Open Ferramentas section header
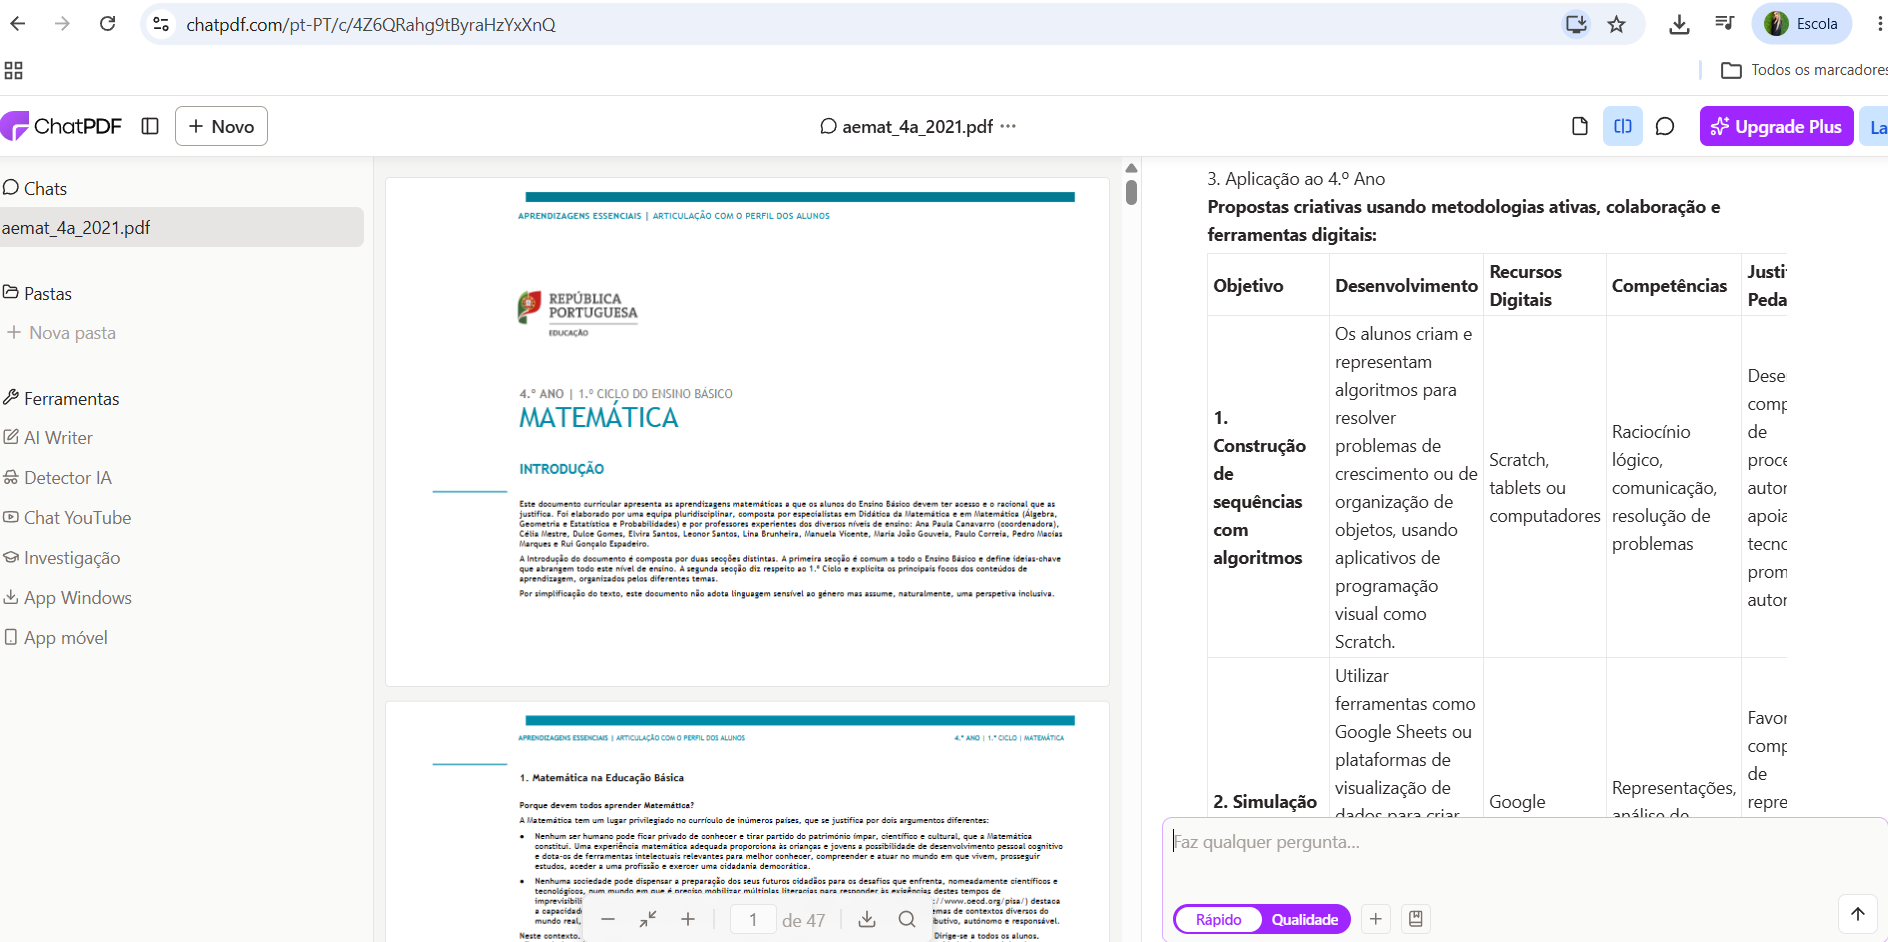Screen dimensions: 1888x942 pos(61,398)
